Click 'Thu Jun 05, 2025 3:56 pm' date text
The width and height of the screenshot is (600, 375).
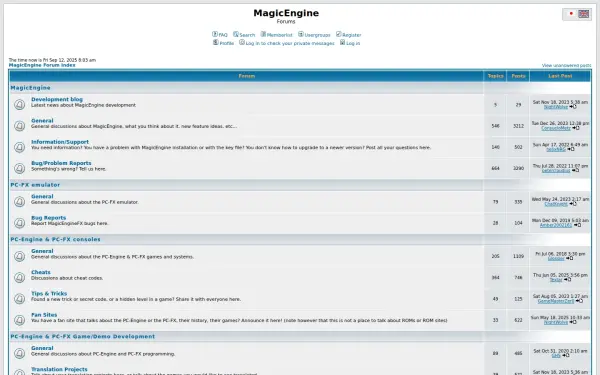(560, 275)
